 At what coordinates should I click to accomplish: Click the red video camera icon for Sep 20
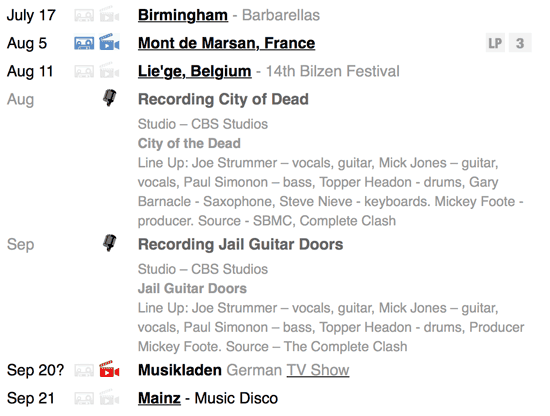[109, 369]
